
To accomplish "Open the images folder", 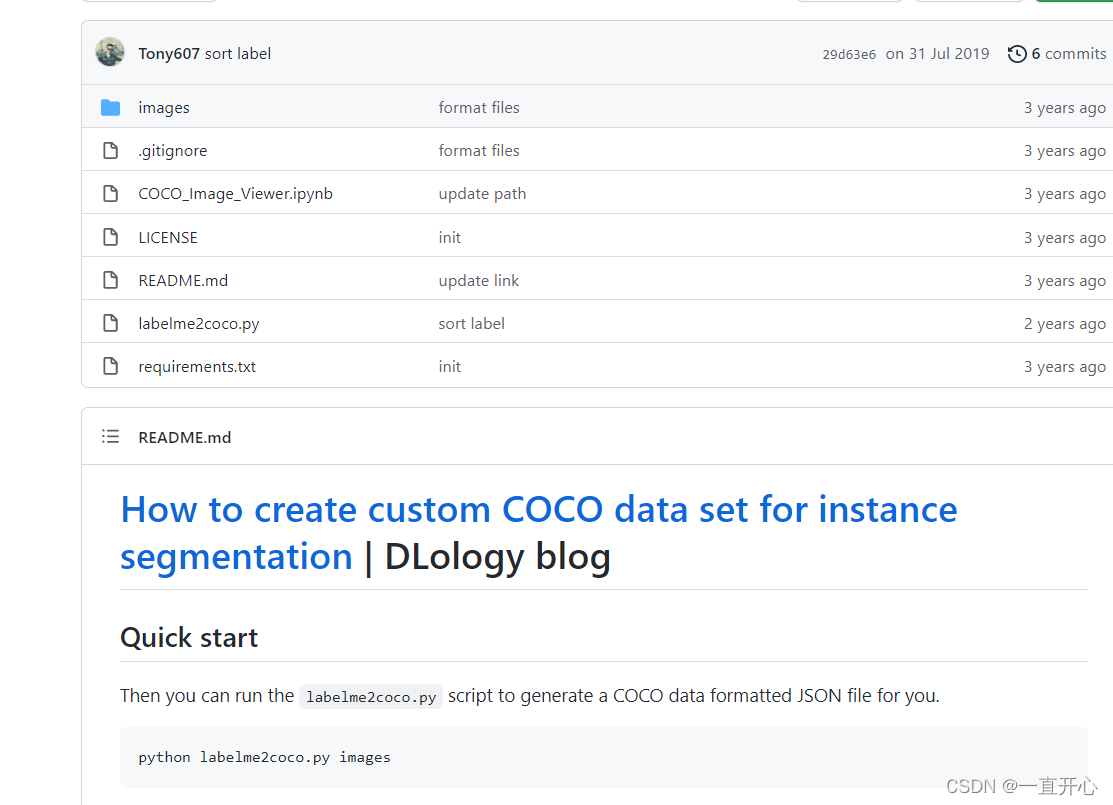I will click(164, 108).
